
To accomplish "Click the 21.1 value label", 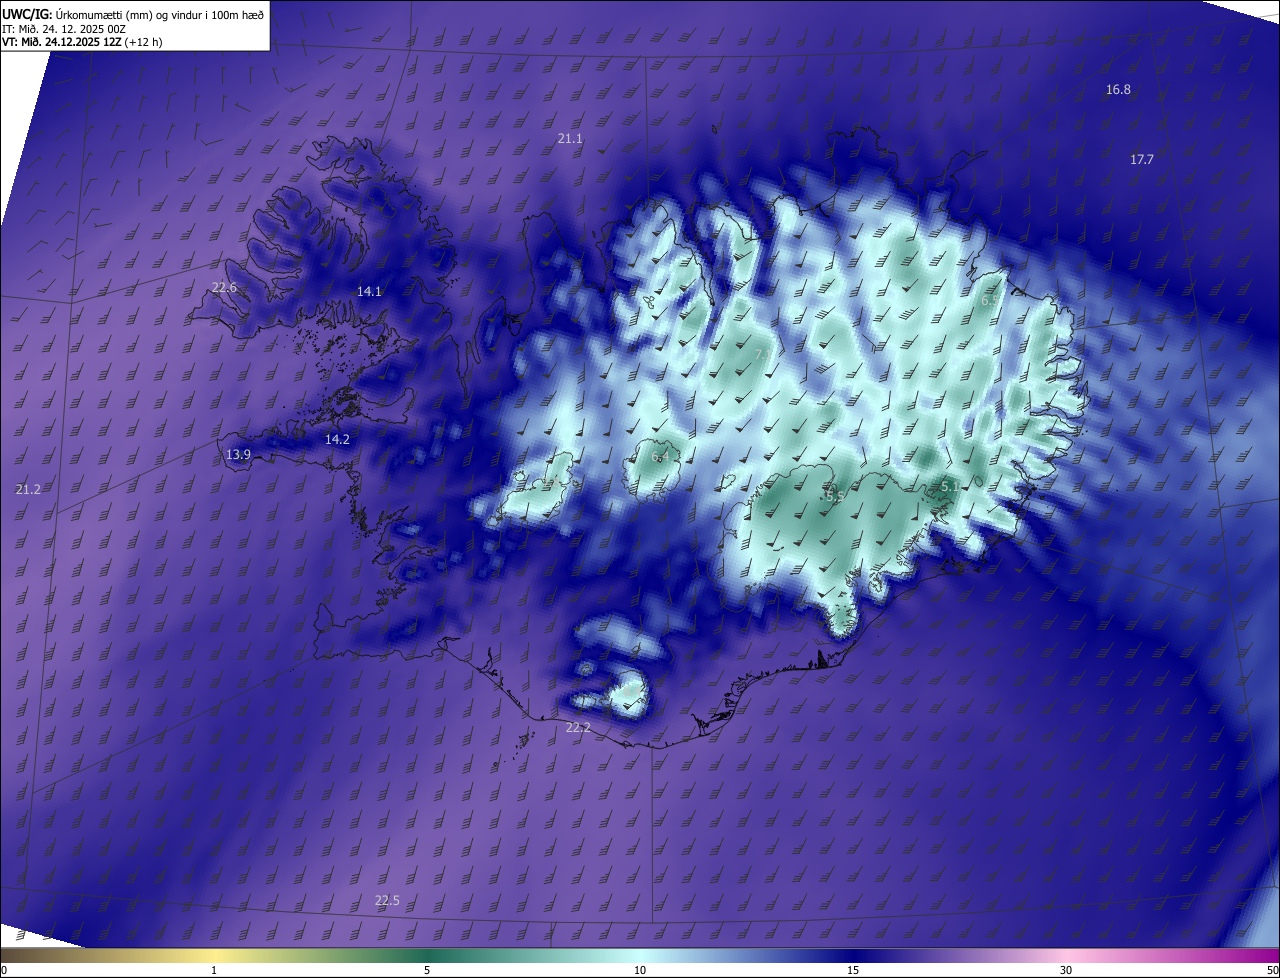I will coord(570,139).
